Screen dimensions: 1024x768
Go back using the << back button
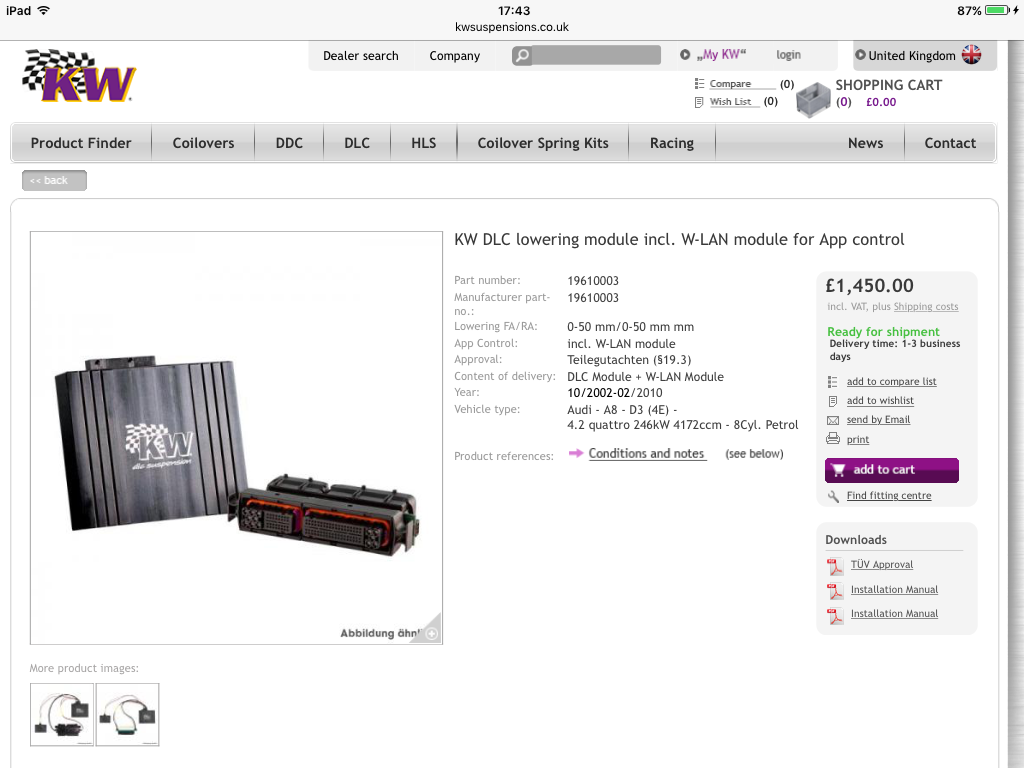[54, 180]
